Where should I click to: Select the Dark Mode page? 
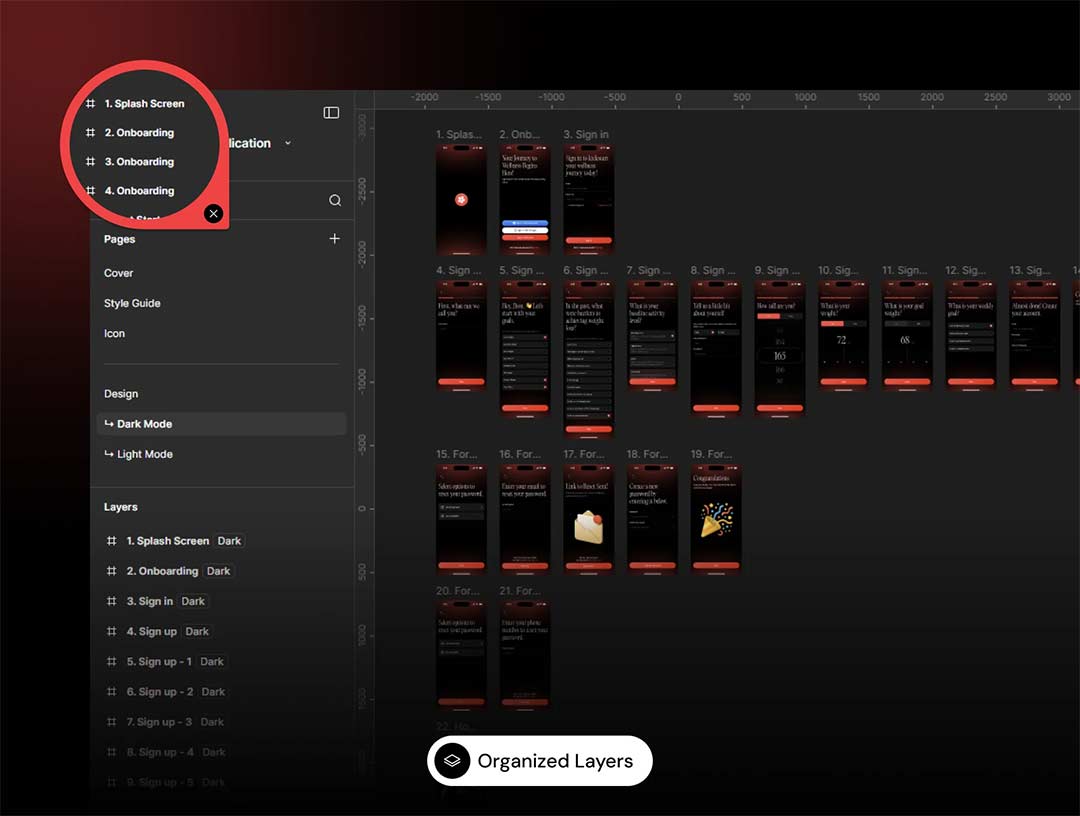[x=144, y=424]
